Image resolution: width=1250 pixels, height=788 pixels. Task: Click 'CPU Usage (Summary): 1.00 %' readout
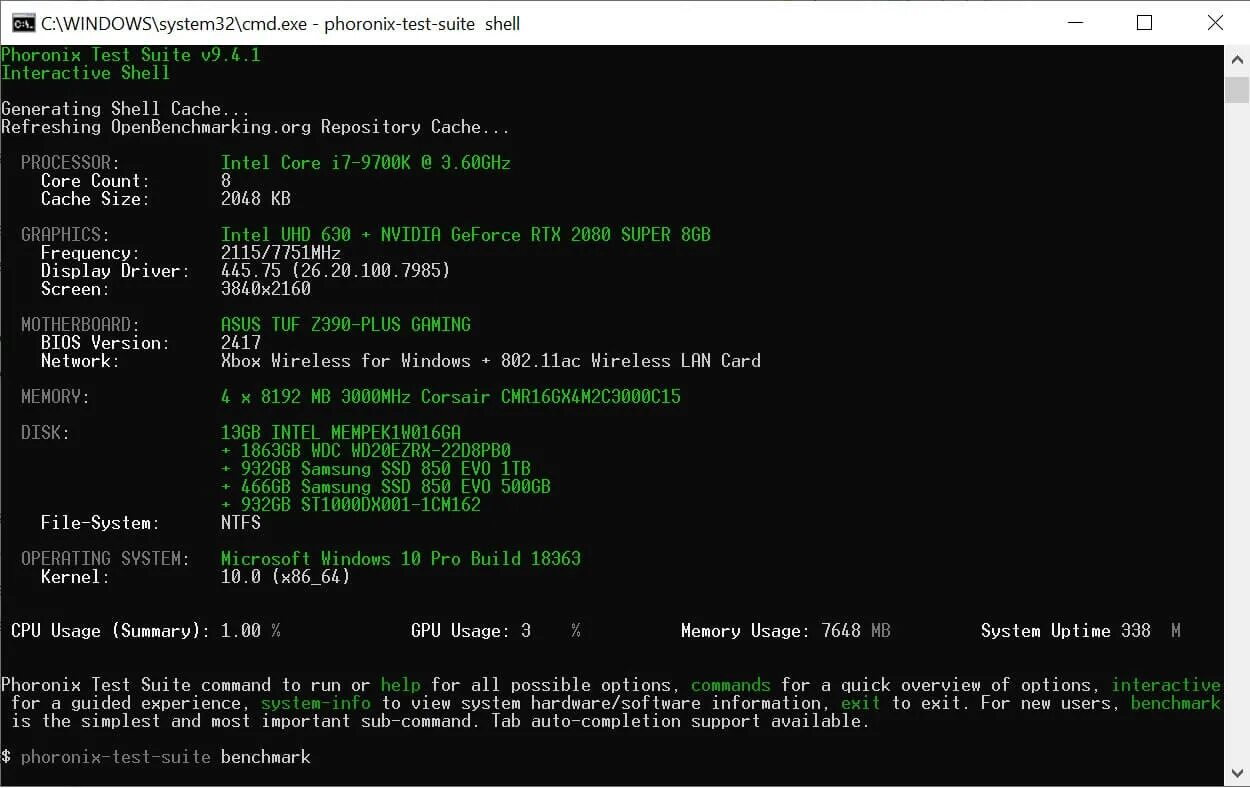(x=146, y=631)
